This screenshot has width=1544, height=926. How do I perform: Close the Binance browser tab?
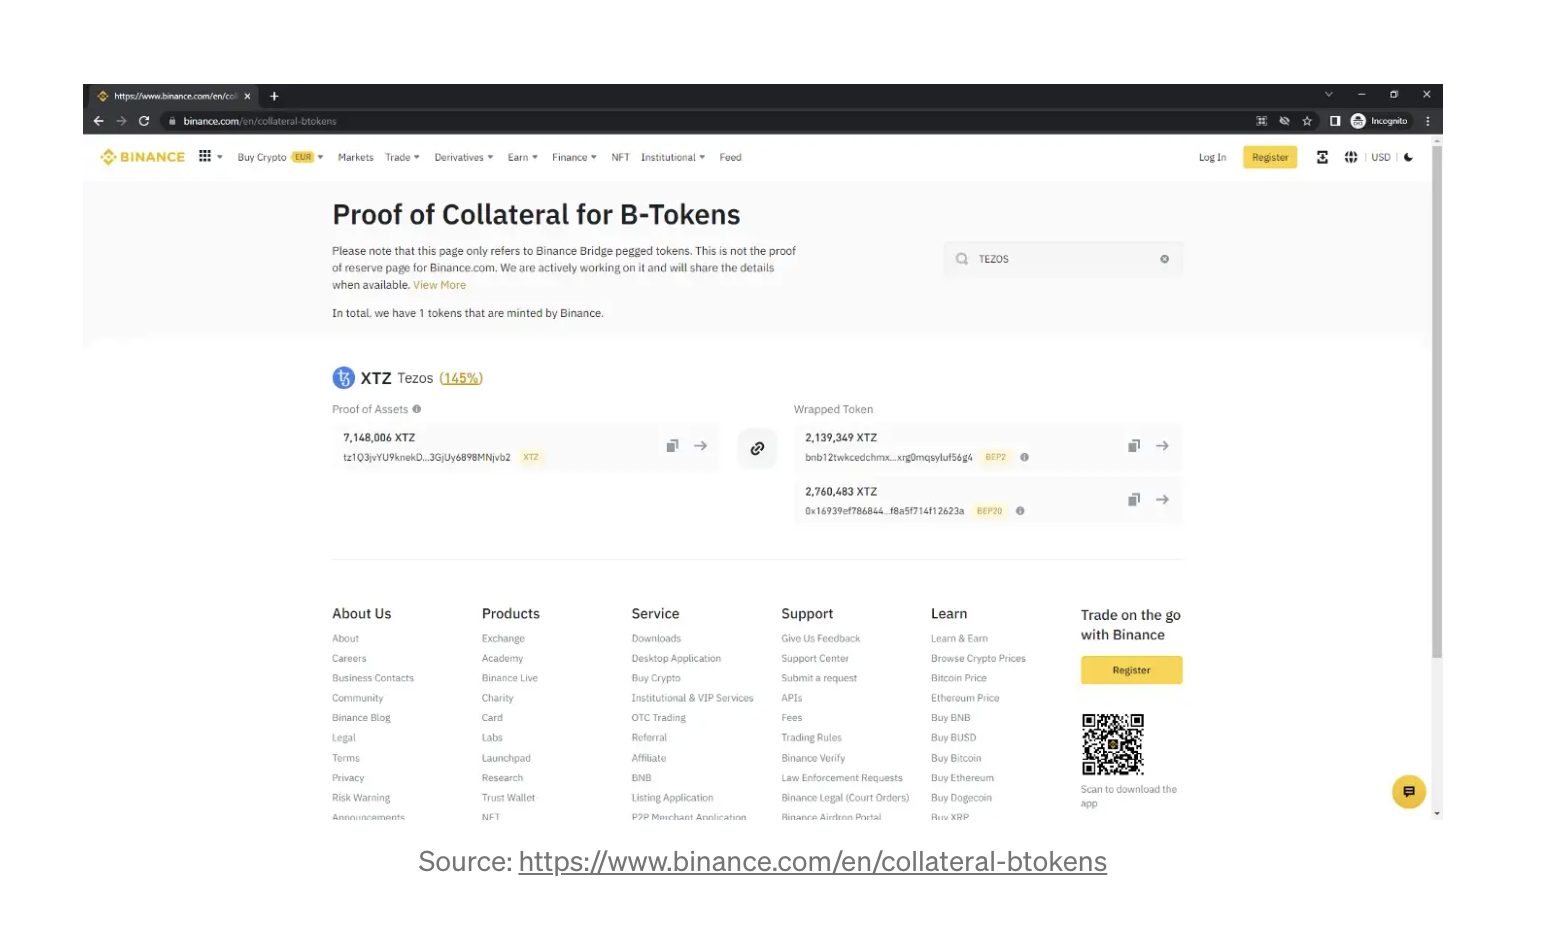click(247, 96)
